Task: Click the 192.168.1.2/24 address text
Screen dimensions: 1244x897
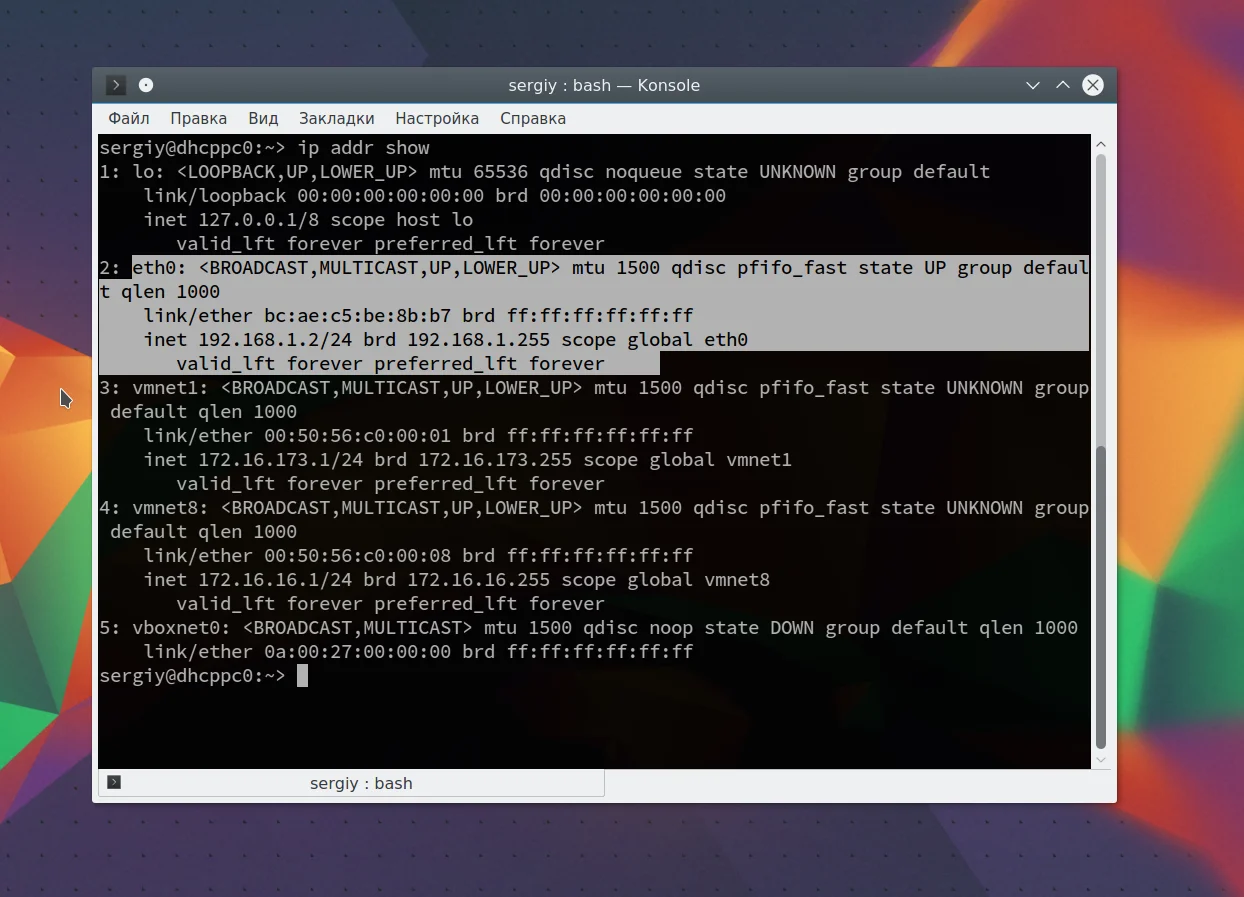Action: (x=275, y=340)
